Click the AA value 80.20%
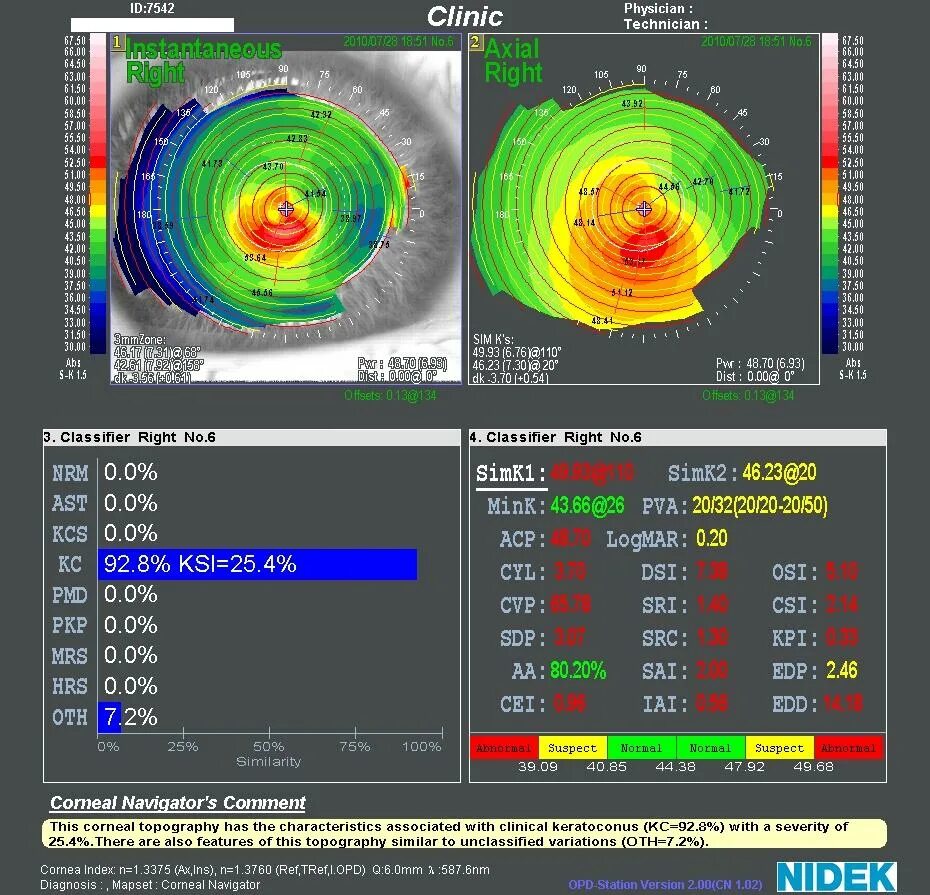Viewport: 930px width, 895px height. click(578, 671)
